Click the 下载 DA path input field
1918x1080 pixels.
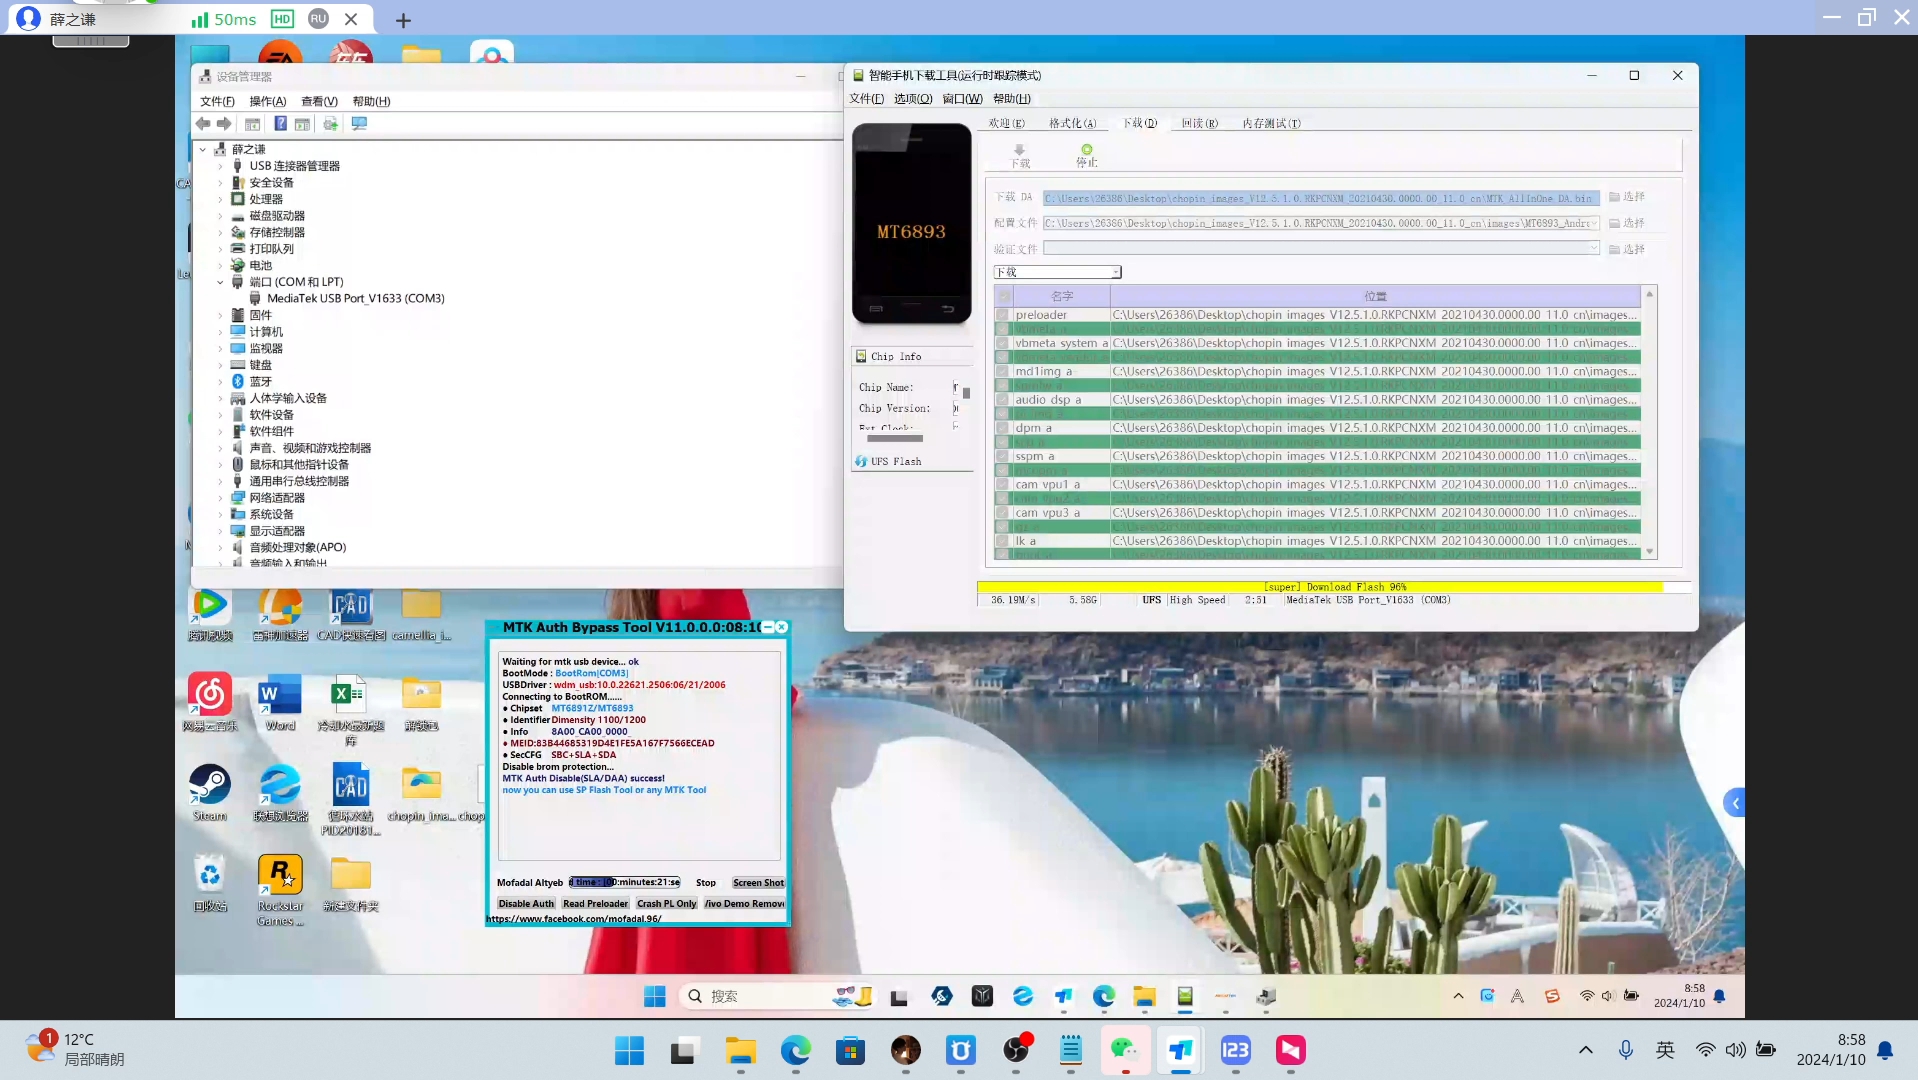point(1320,198)
